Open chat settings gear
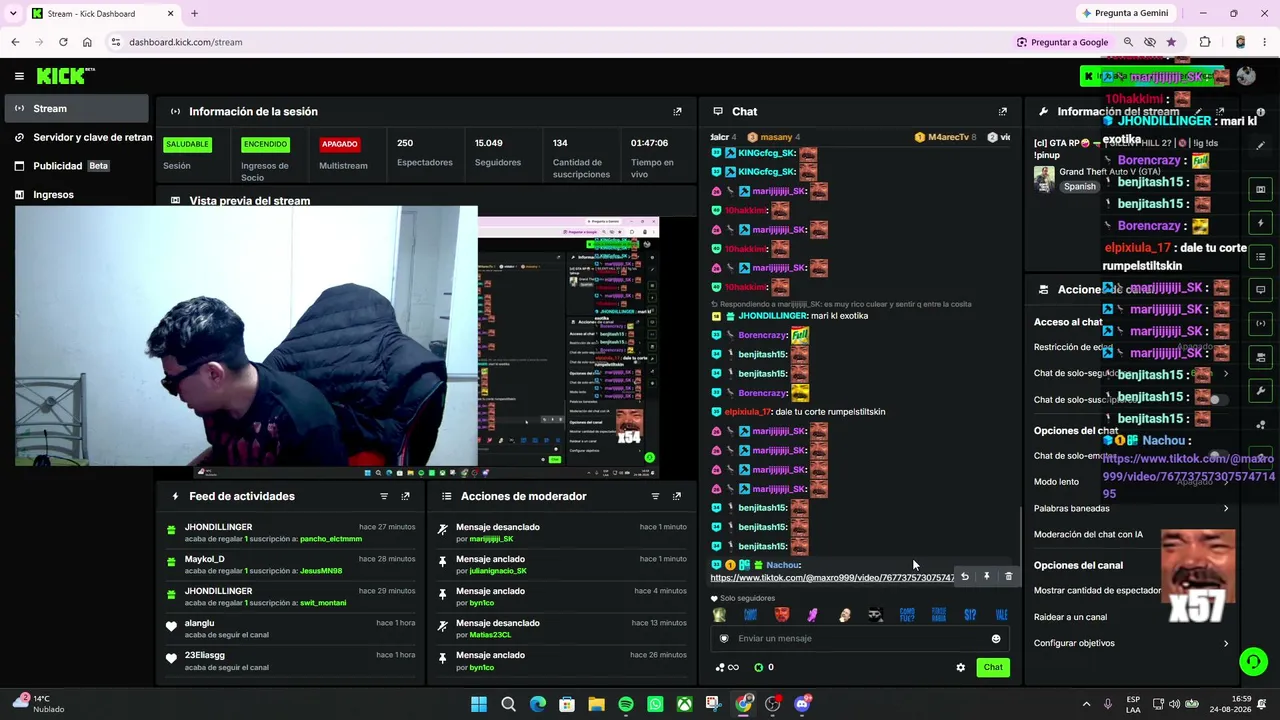 [961, 667]
